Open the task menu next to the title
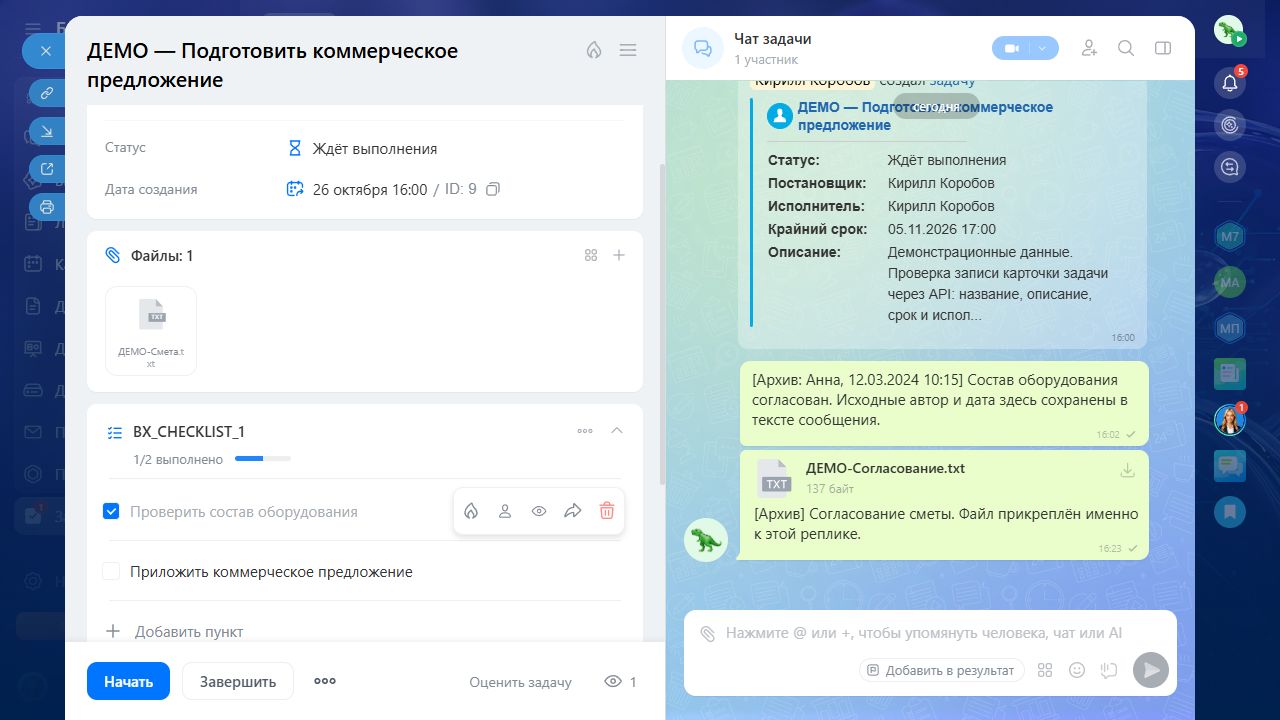The height and width of the screenshot is (720, 1280). (x=628, y=50)
